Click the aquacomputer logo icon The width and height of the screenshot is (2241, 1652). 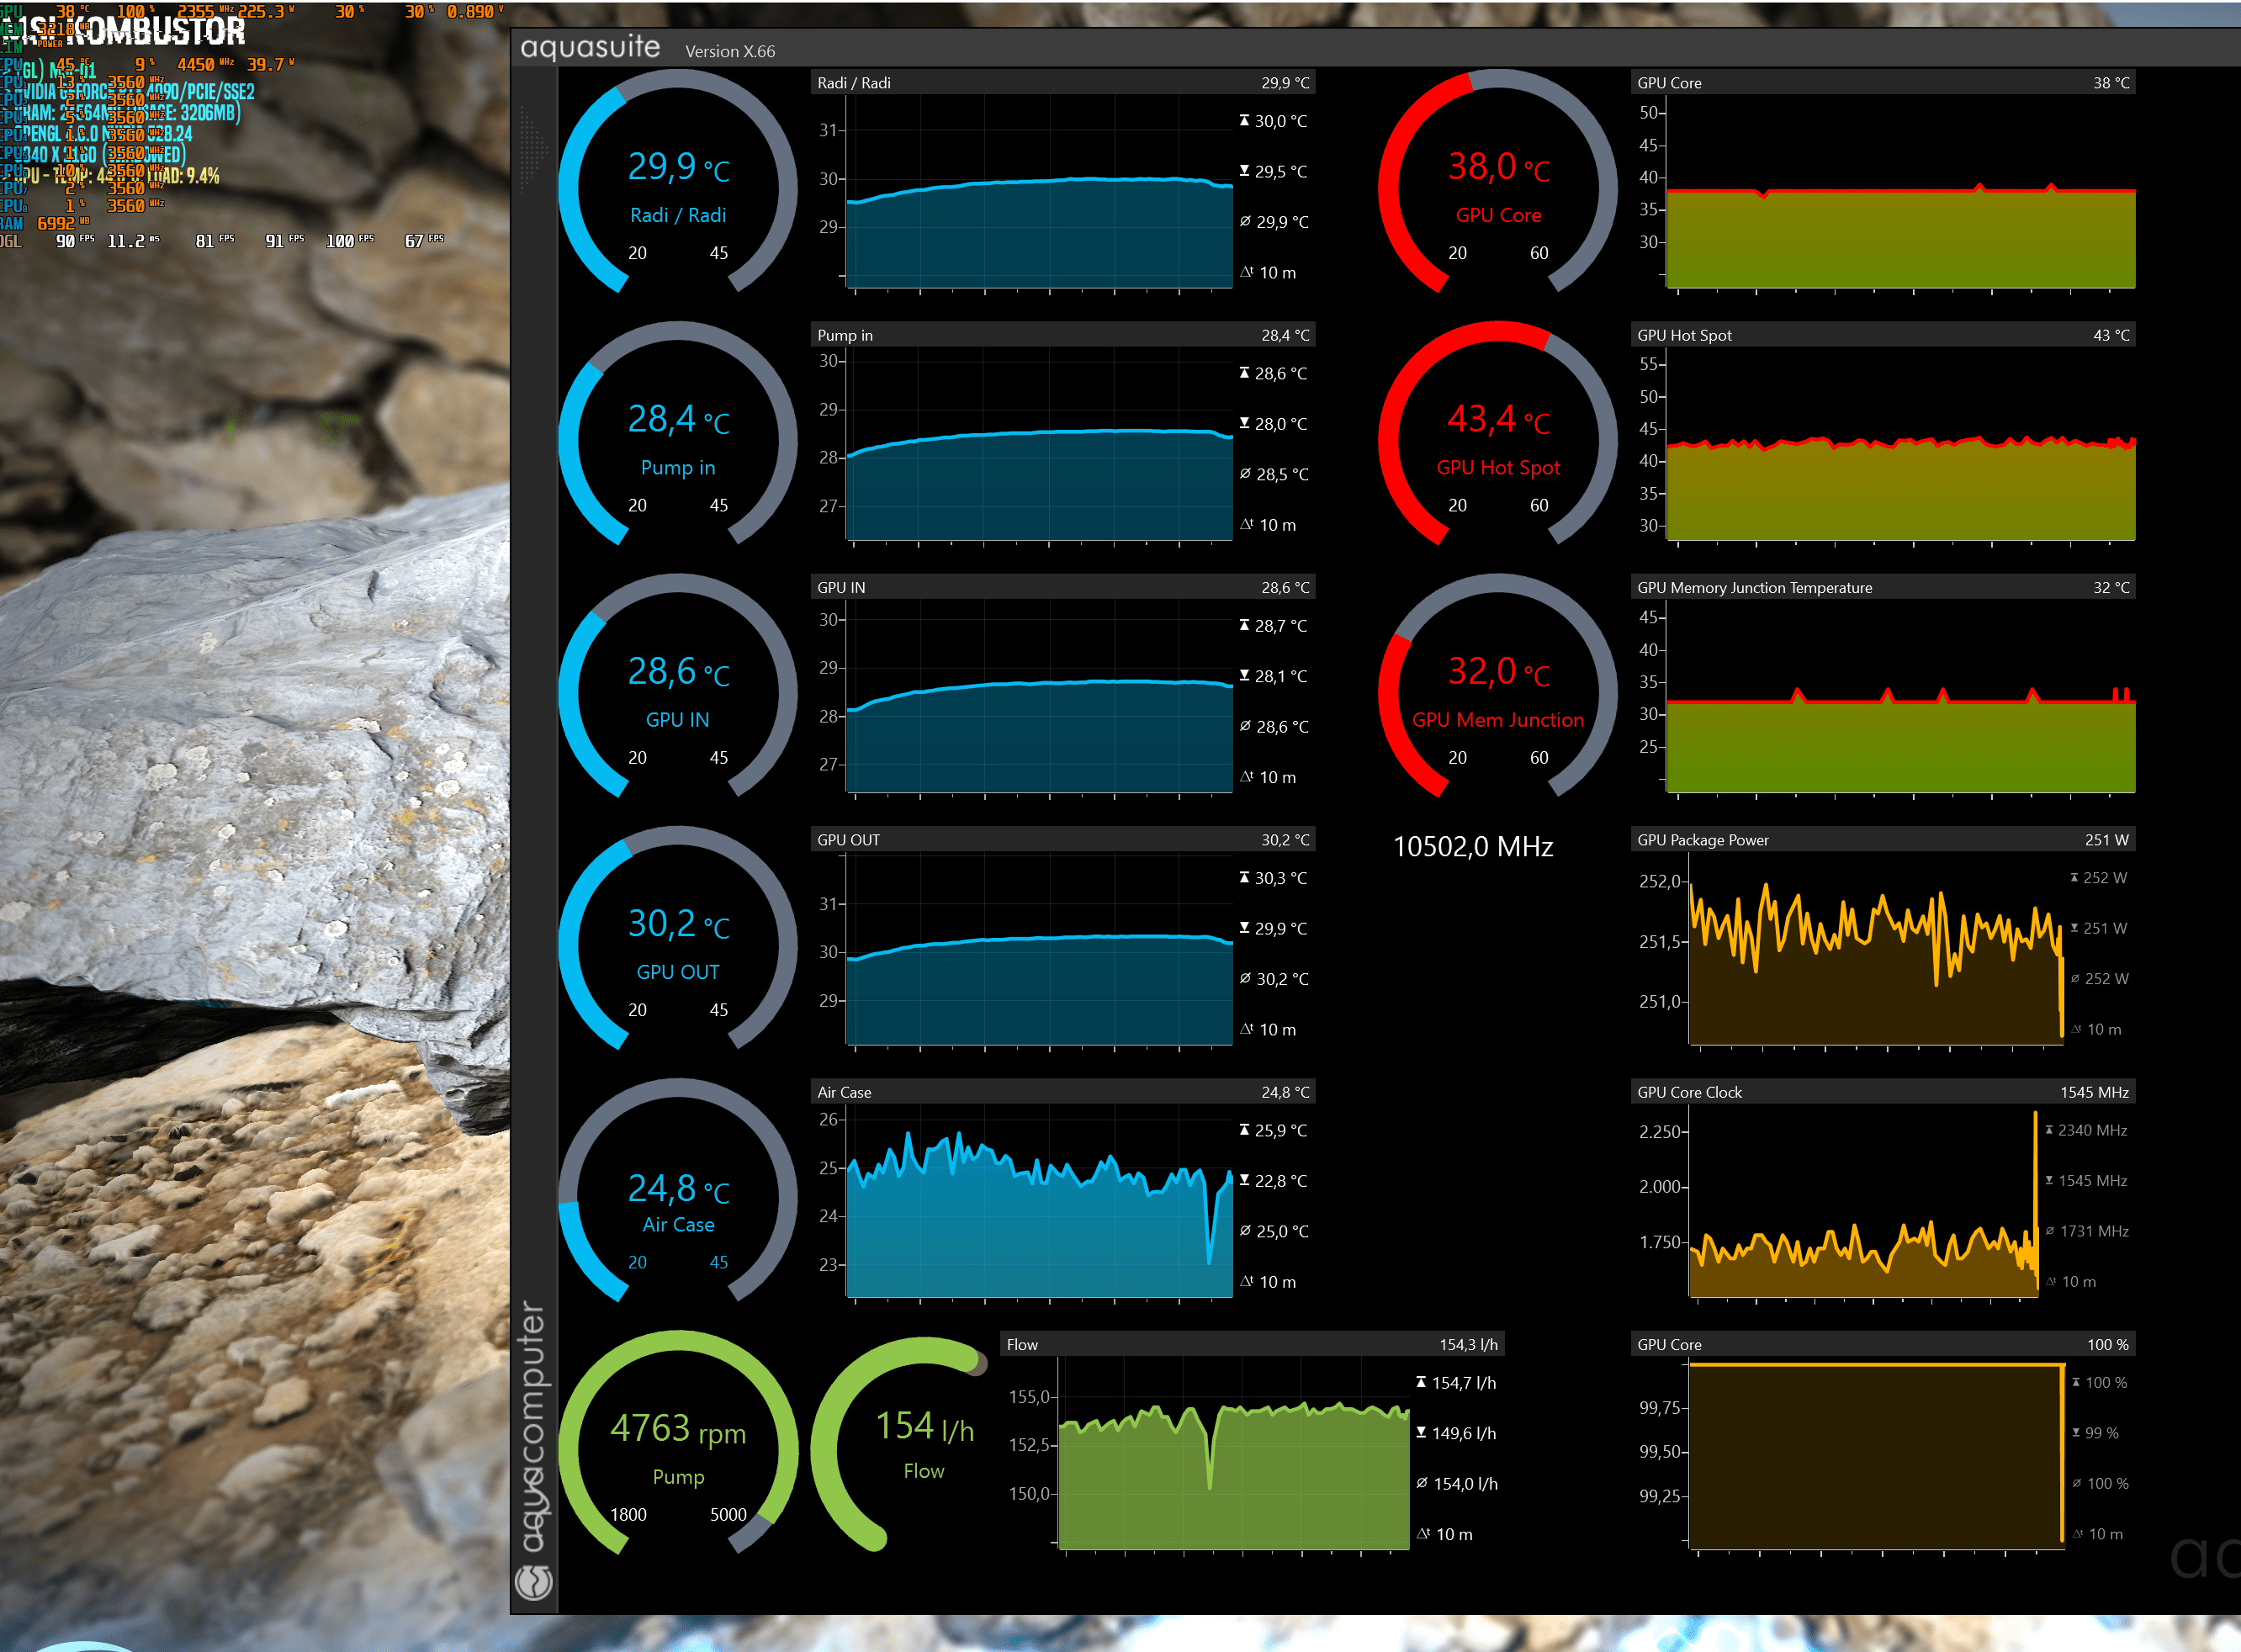(x=534, y=1581)
